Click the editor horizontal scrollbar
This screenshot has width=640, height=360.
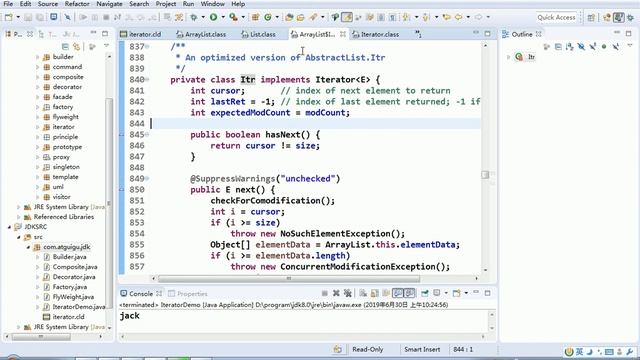tap(289, 279)
